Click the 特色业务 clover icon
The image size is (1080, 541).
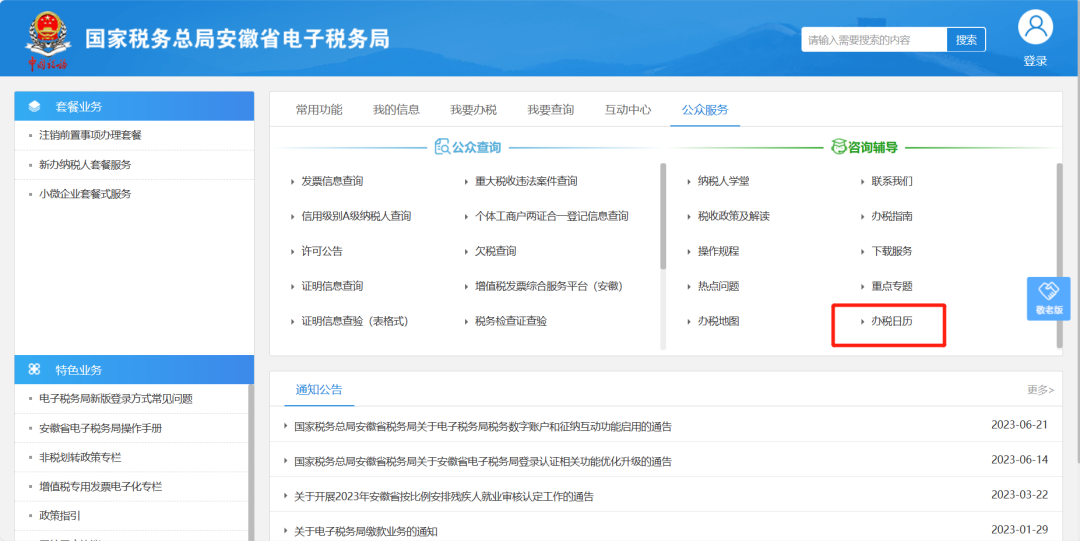click(x=34, y=370)
